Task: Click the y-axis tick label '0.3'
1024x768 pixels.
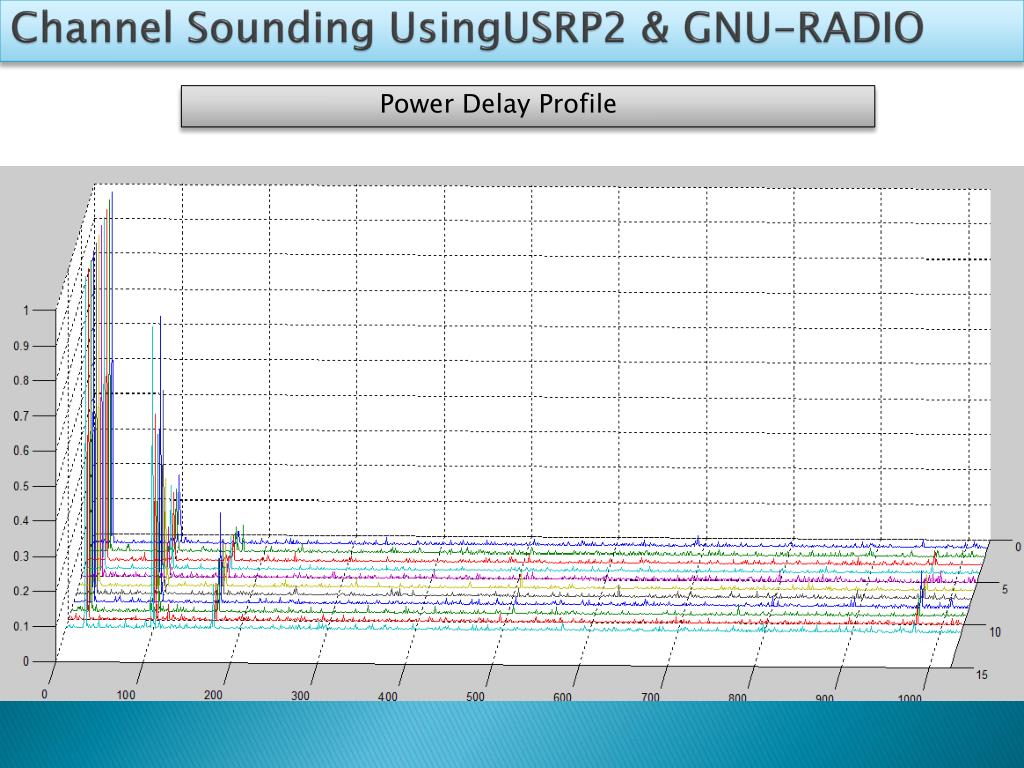Action: (x=22, y=556)
